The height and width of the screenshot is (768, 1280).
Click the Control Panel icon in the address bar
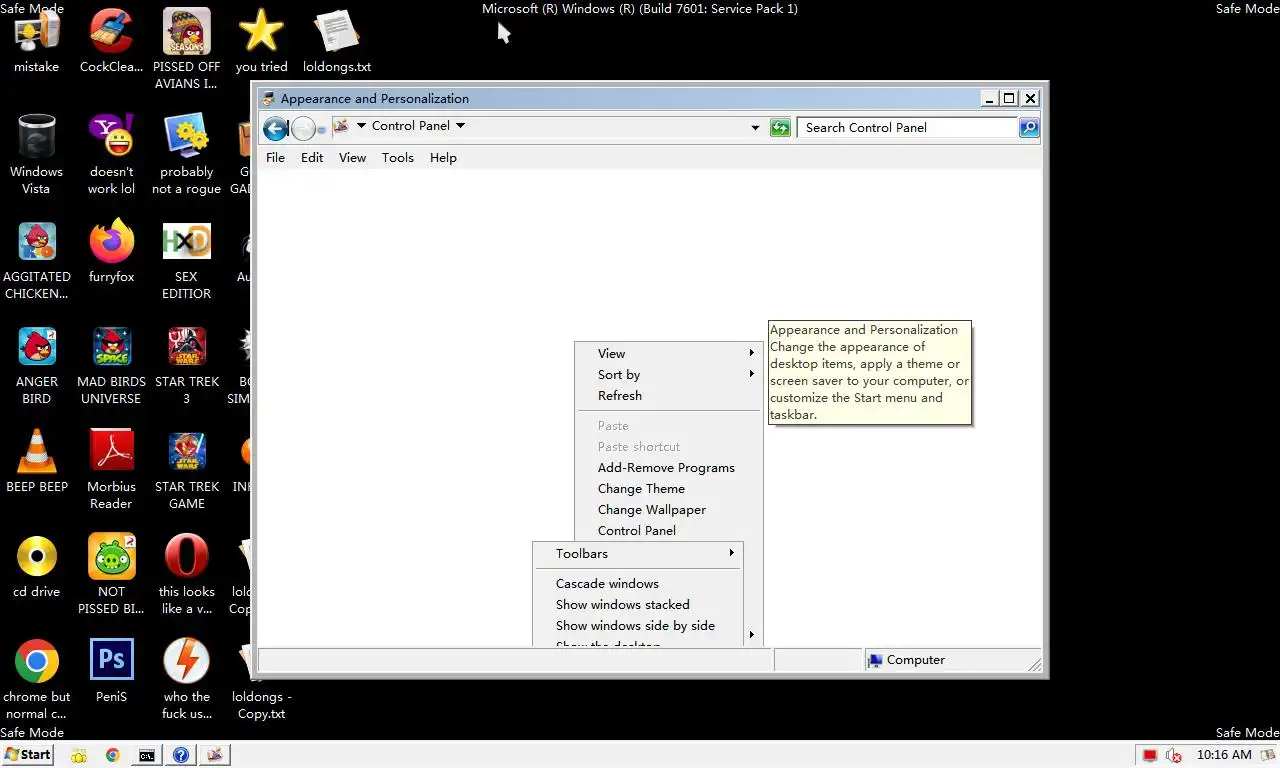340,126
